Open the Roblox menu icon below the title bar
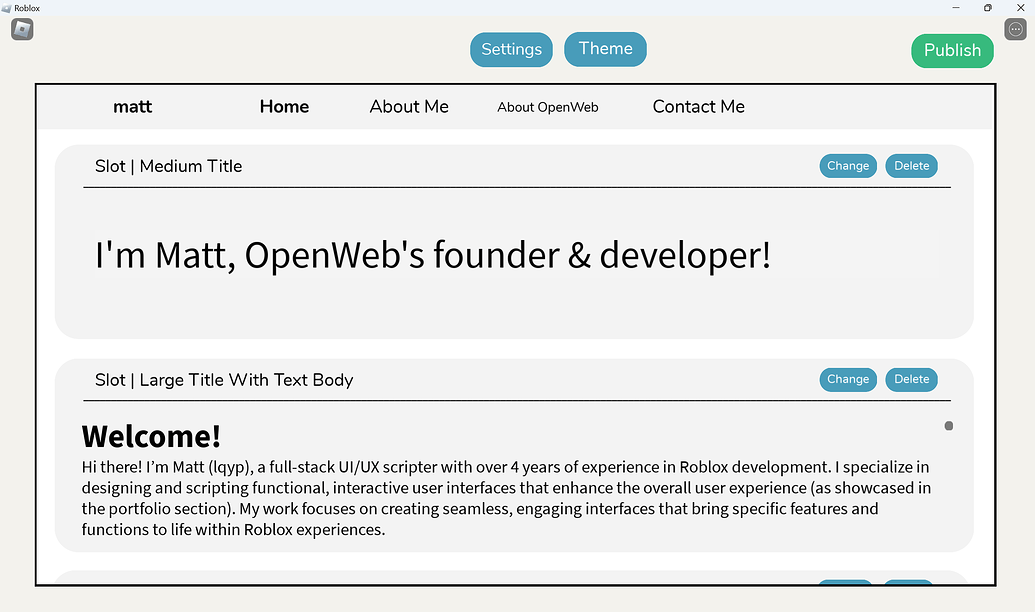The height and width of the screenshot is (612, 1035). tap(21, 29)
